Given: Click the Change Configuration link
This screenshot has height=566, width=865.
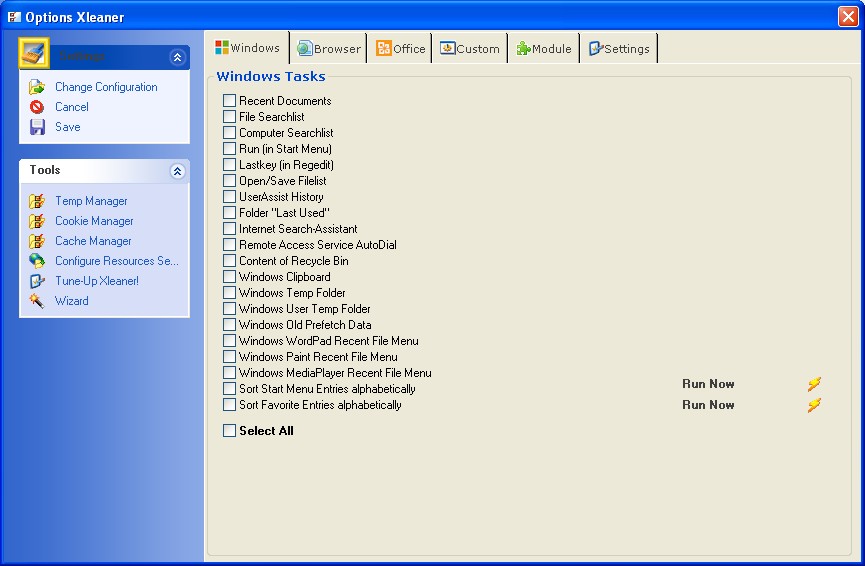Looking at the screenshot, I should coord(106,87).
